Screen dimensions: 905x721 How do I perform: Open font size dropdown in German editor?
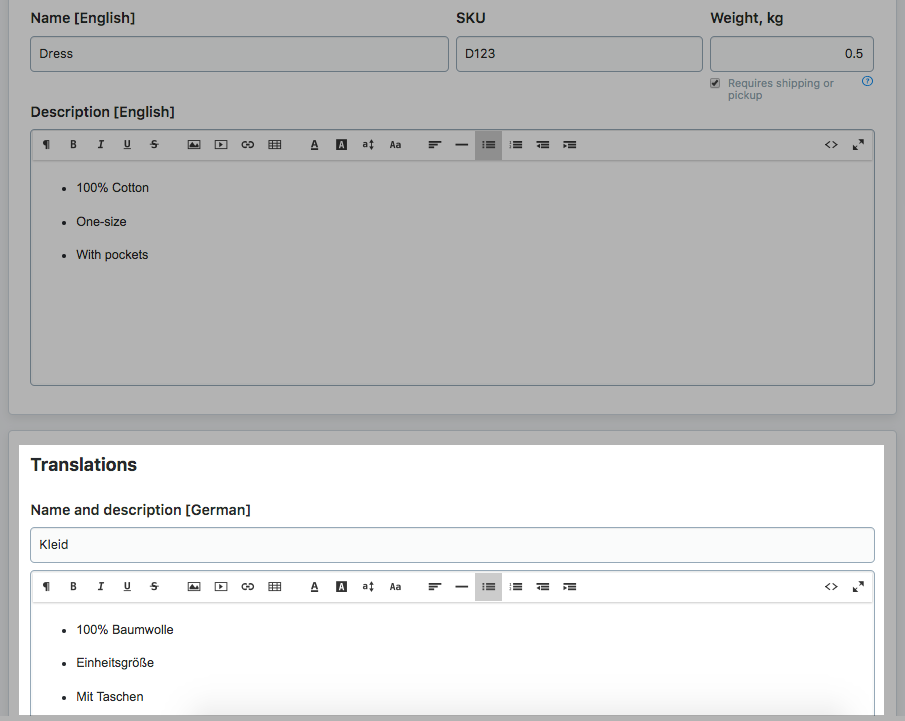[368, 587]
